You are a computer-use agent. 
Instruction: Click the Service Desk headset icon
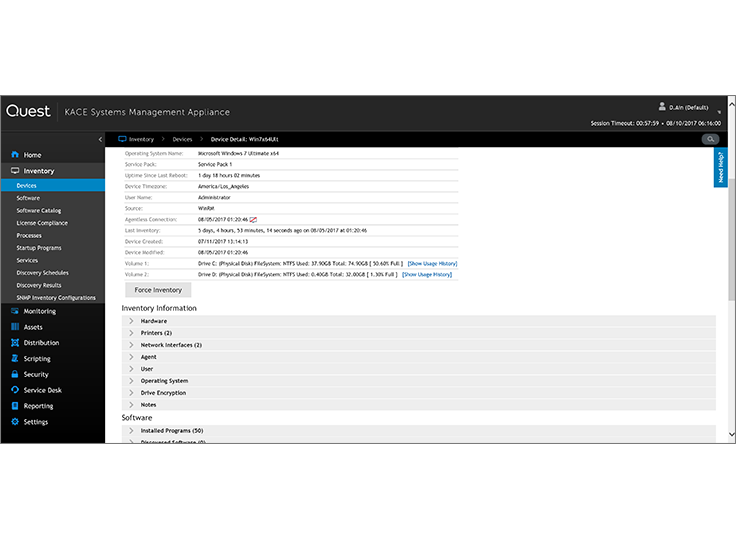coord(15,390)
